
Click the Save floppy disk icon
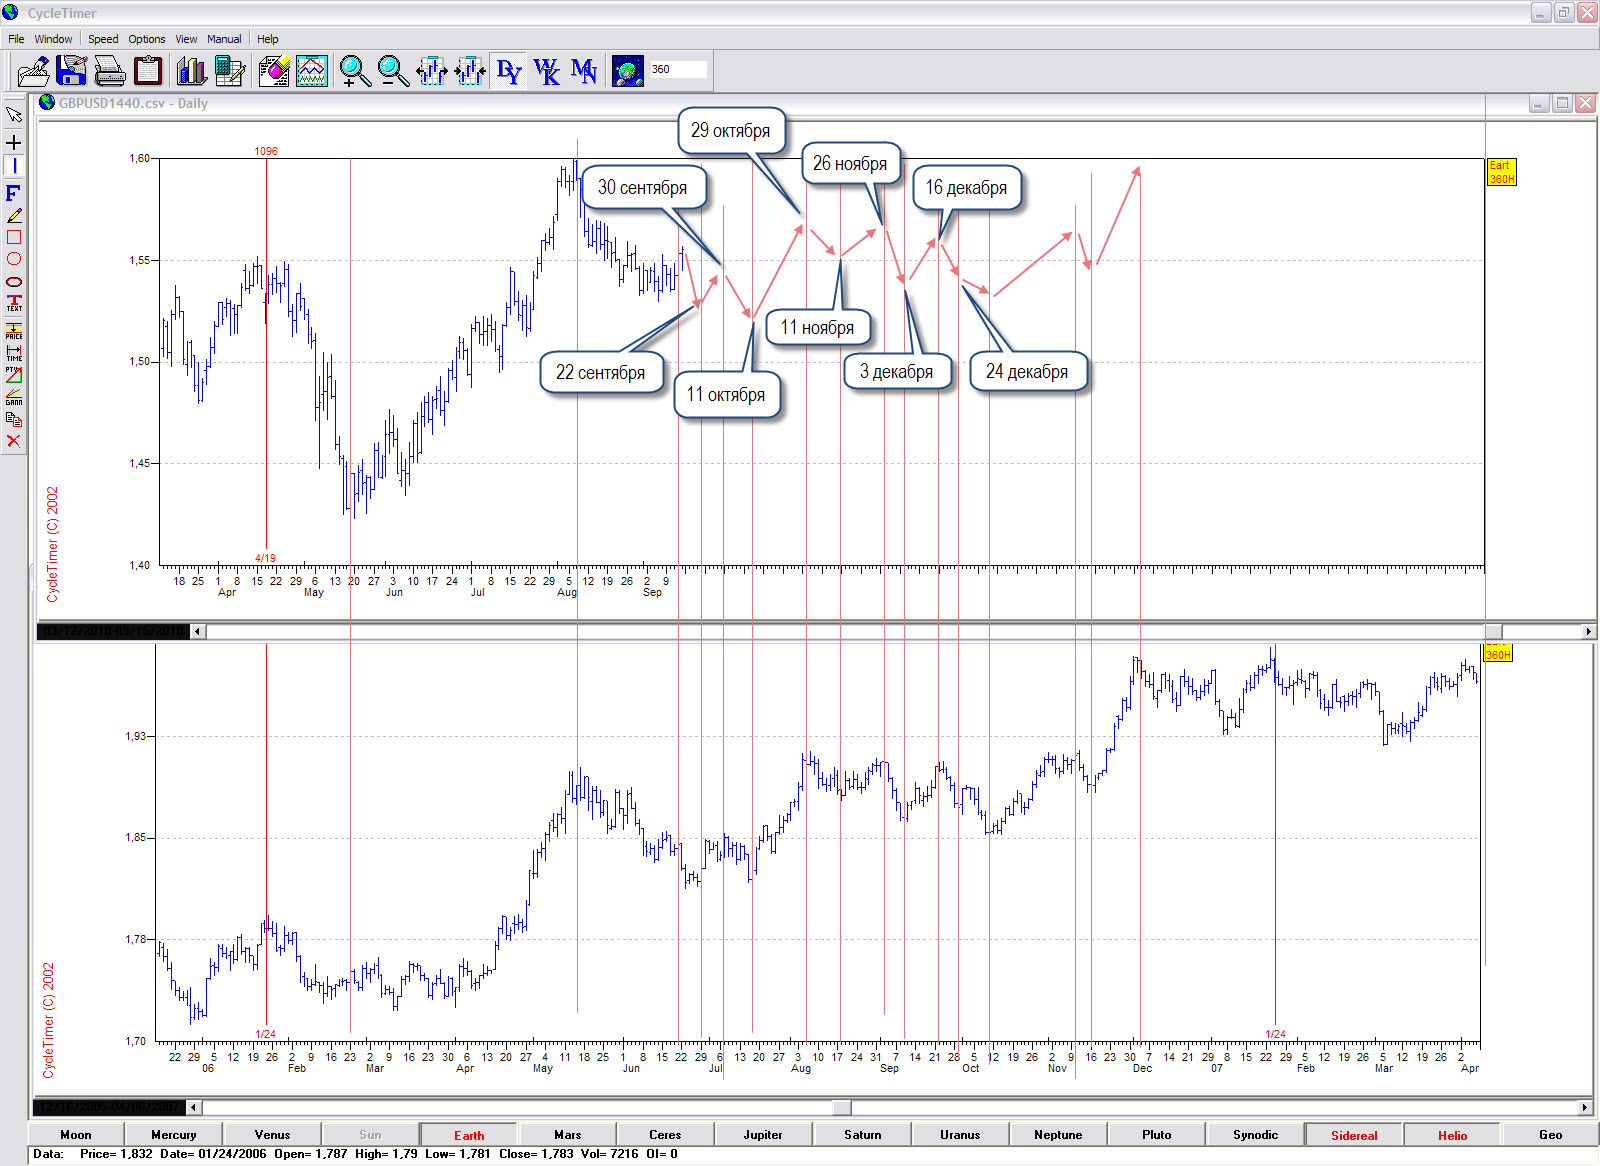[x=72, y=71]
